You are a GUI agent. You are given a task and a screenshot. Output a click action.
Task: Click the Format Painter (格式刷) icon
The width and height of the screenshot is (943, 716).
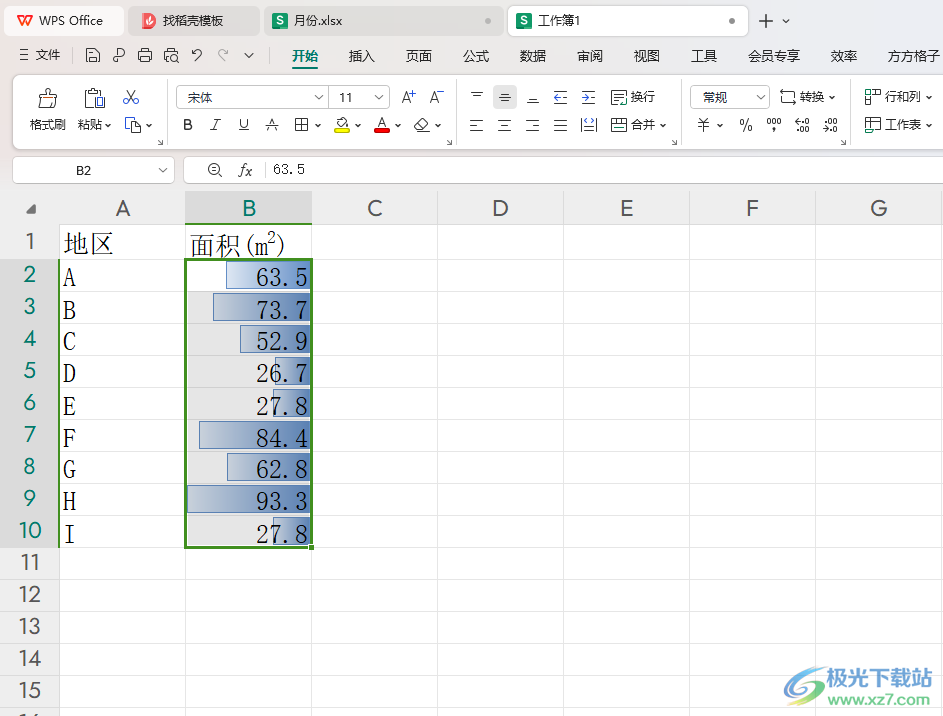click(x=48, y=98)
